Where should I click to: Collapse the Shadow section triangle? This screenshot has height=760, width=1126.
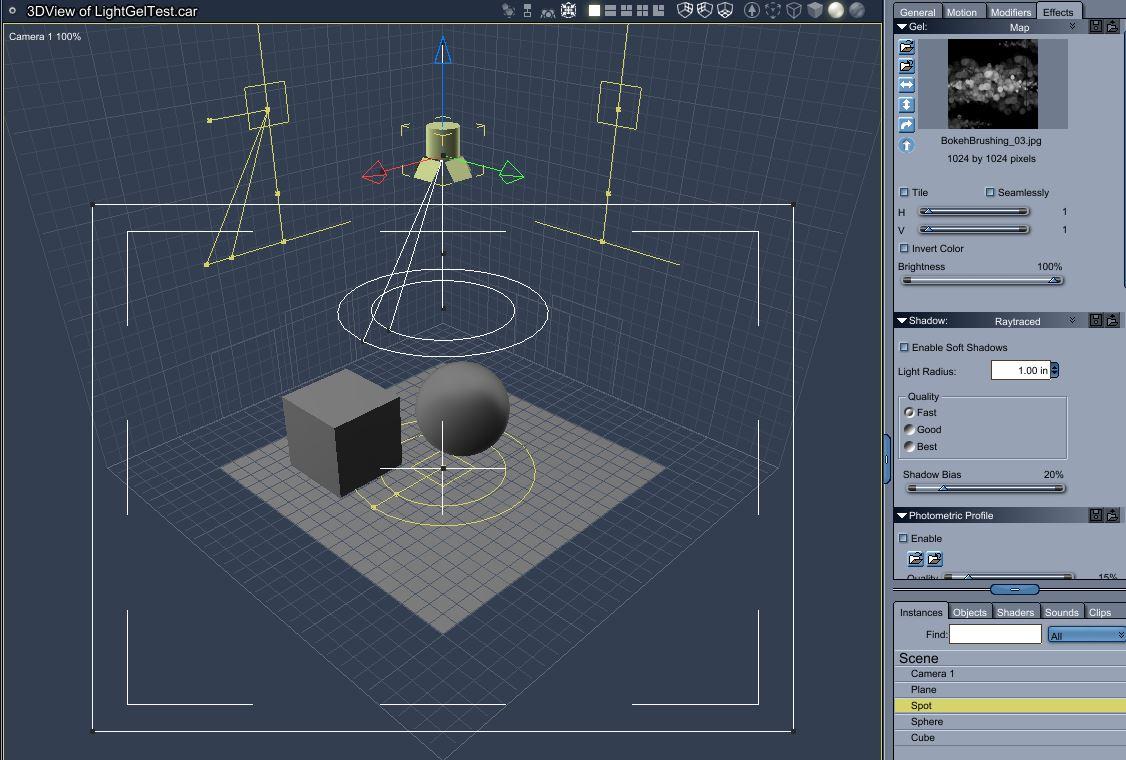[902, 320]
